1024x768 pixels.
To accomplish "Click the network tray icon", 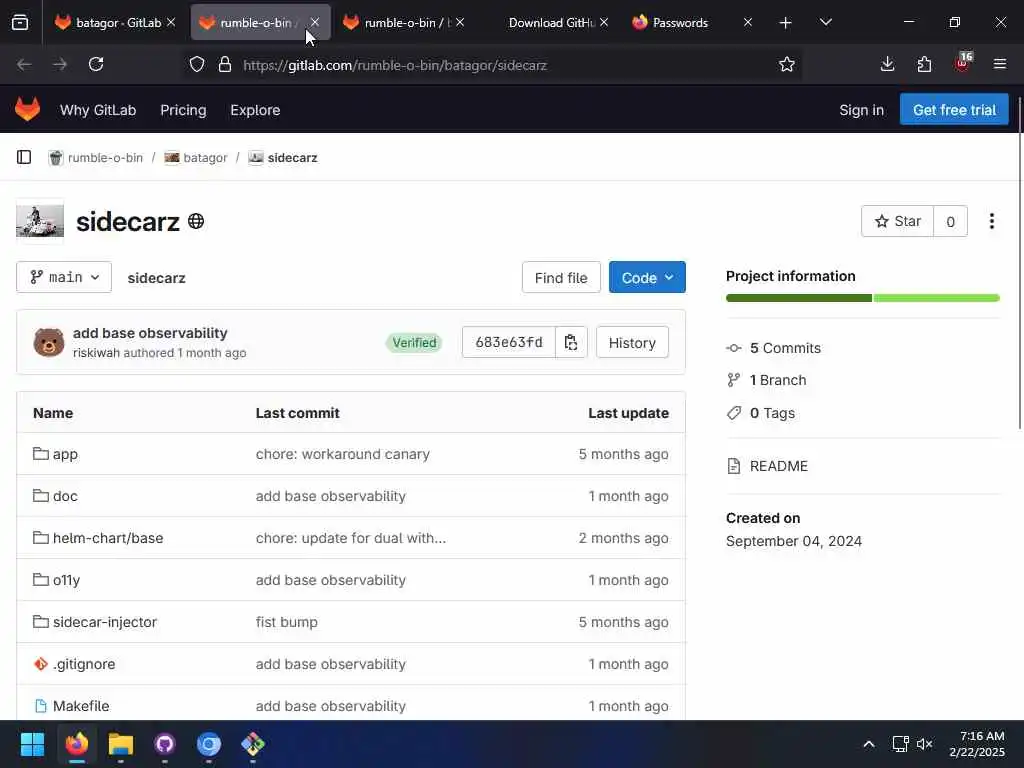I will point(900,744).
